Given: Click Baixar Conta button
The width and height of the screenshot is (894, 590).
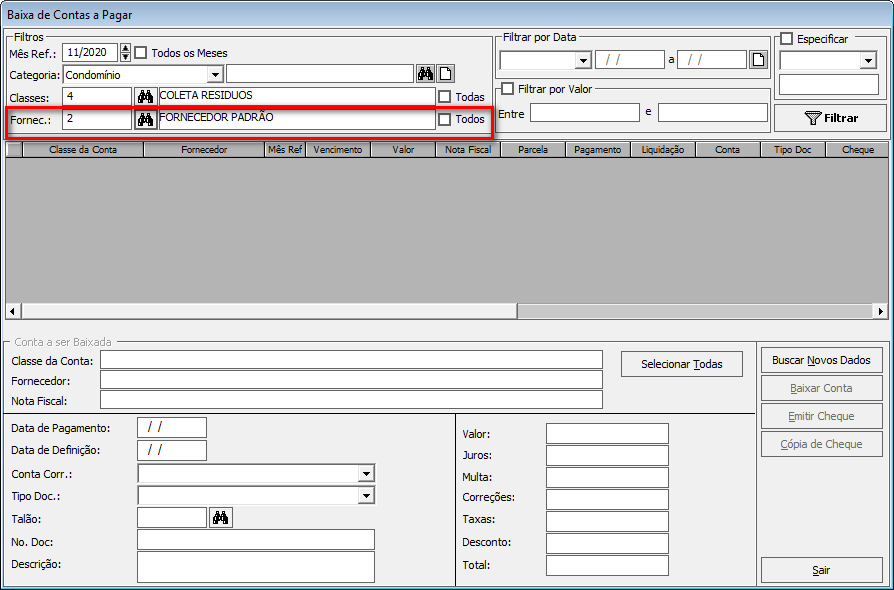Looking at the screenshot, I should tap(822, 388).
